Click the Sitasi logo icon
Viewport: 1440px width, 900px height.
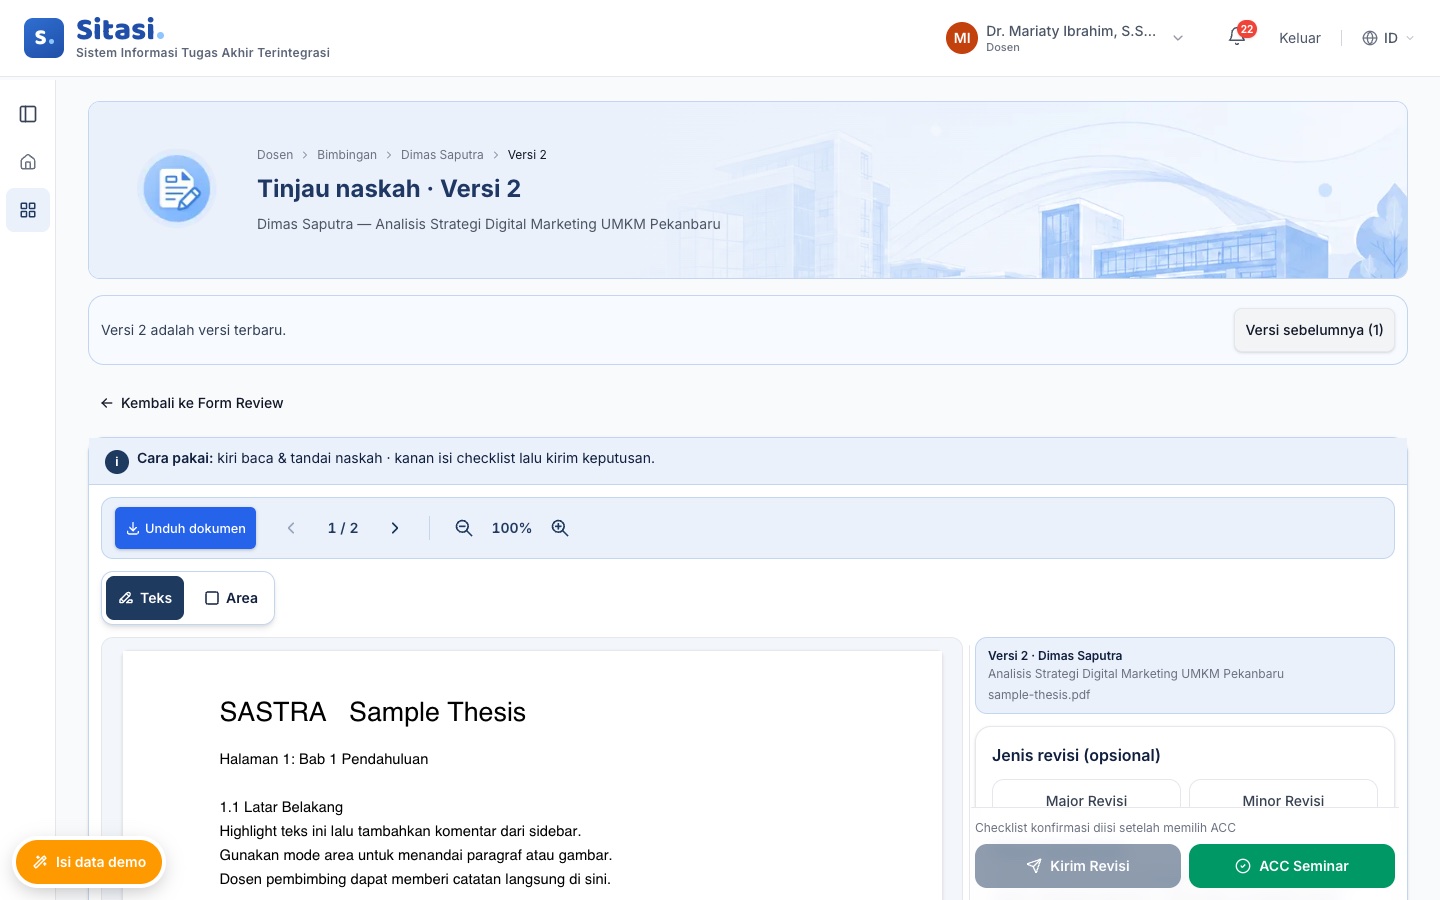click(x=44, y=38)
